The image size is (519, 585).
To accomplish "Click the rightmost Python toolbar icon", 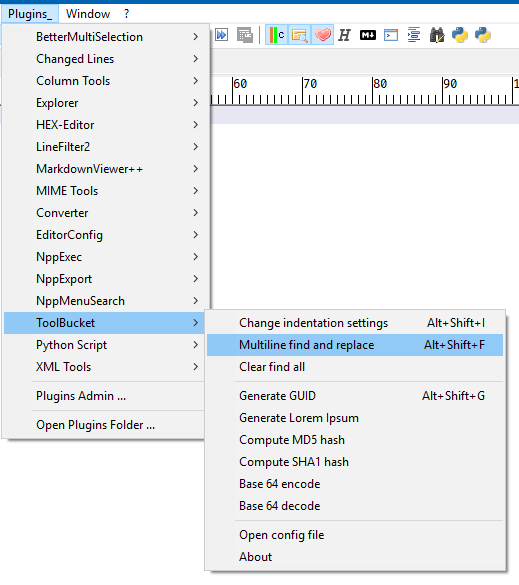I will click(x=483, y=35).
